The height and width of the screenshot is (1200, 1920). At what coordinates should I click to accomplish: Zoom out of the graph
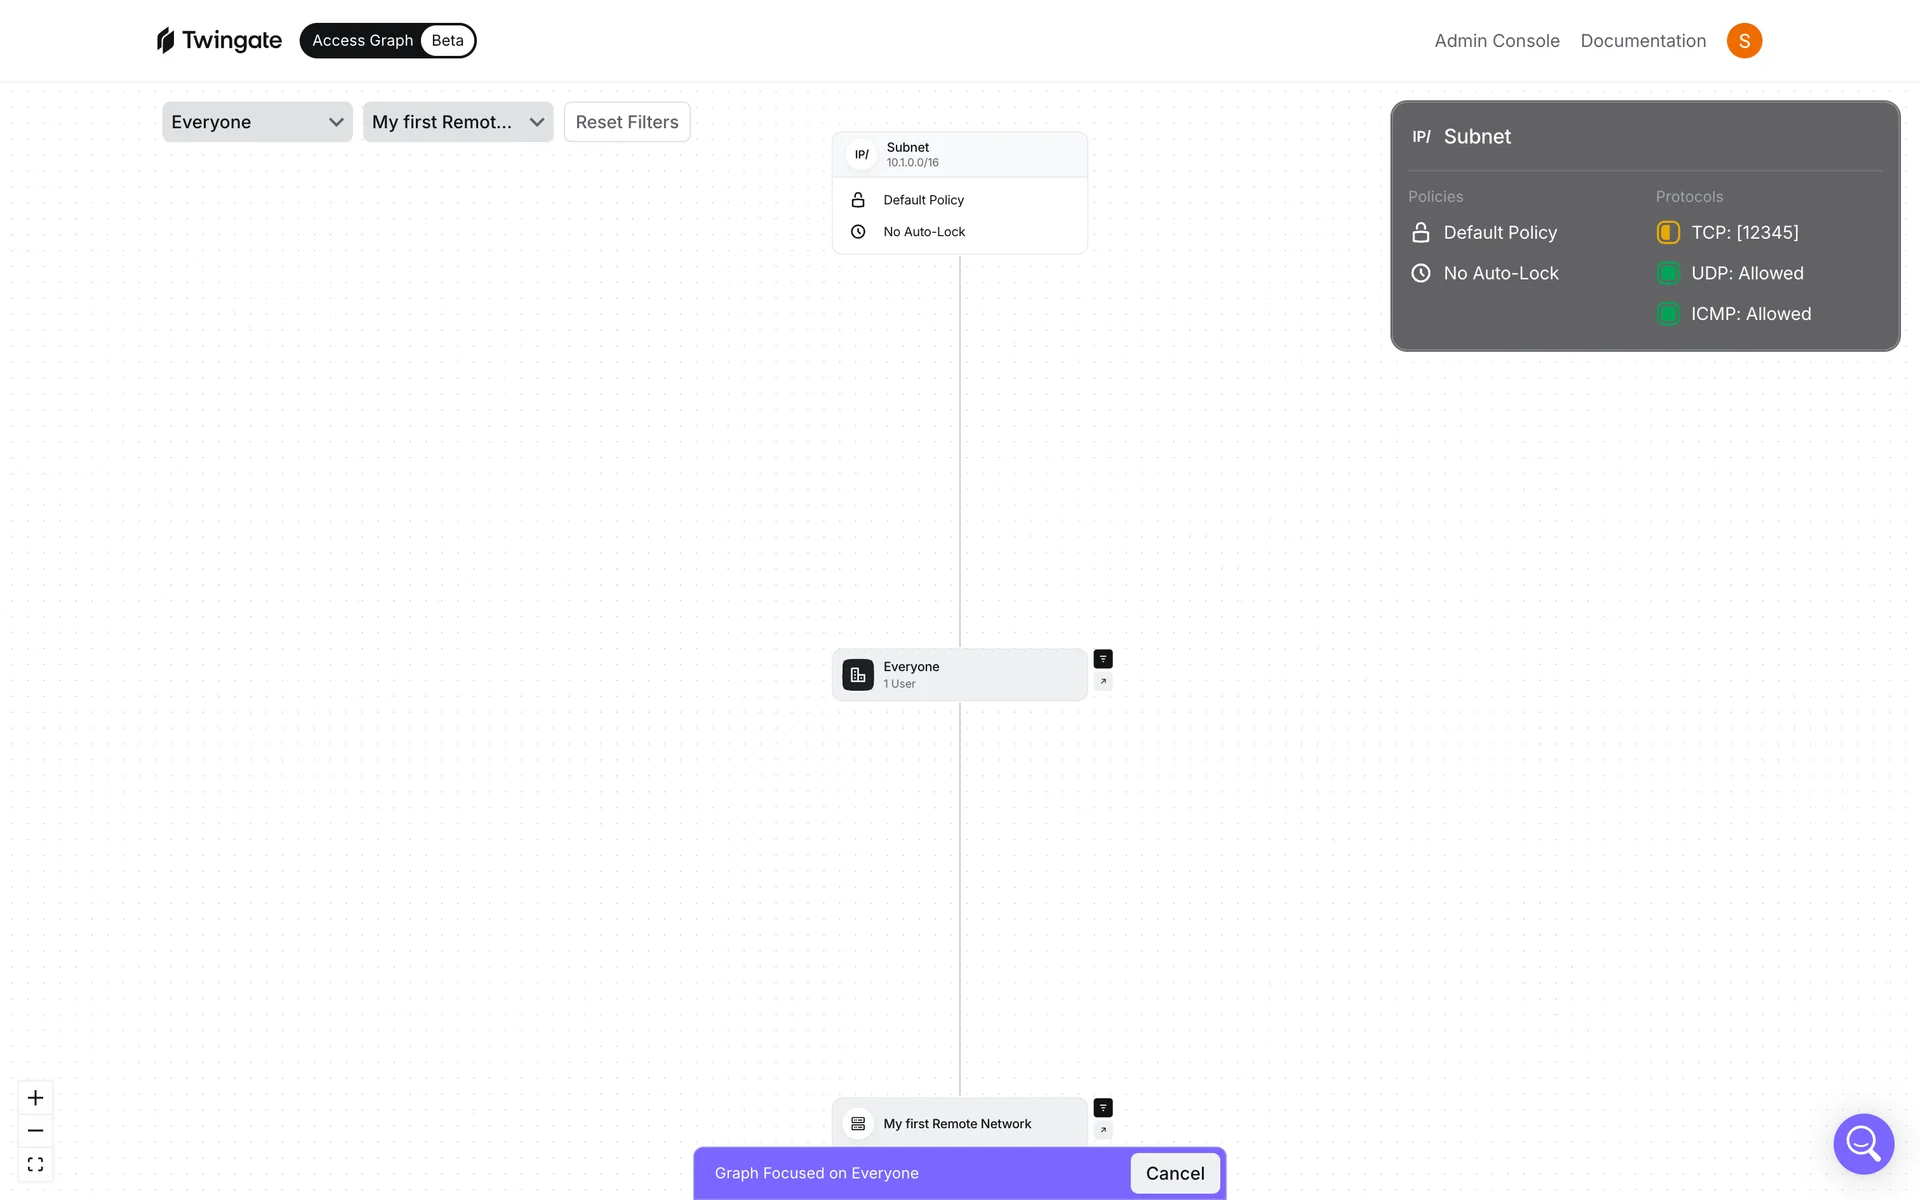[35, 1131]
